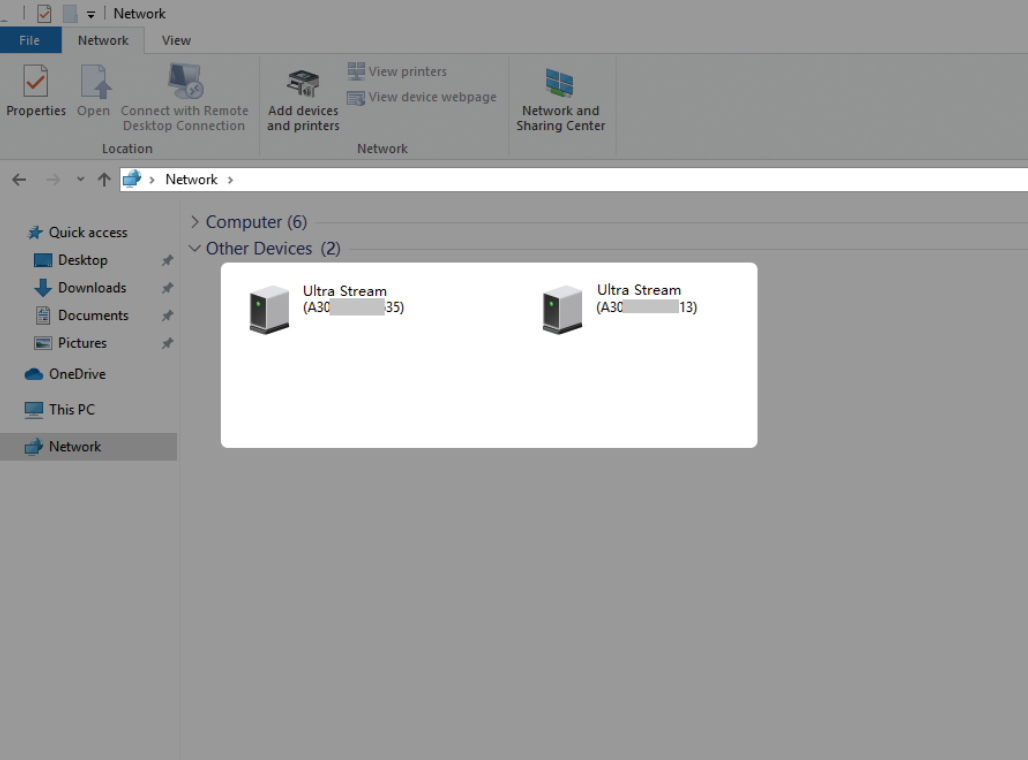Go up one level with up arrow
1028x760 pixels.
coord(104,180)
